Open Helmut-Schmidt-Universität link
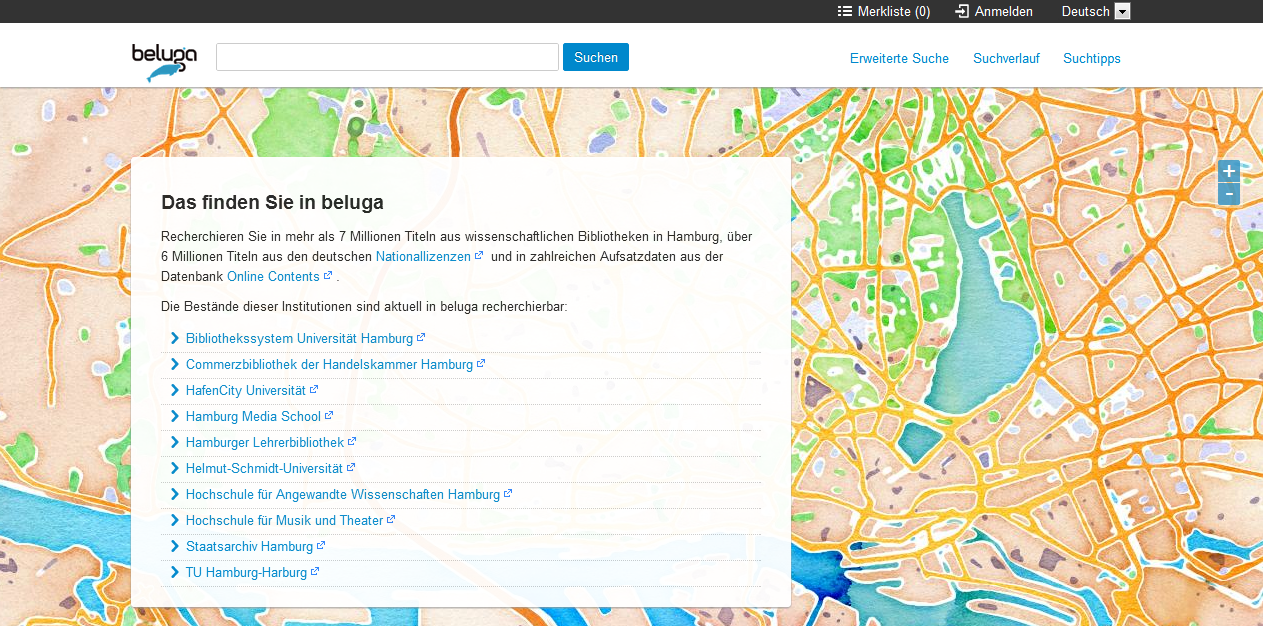 click(264, 468)
